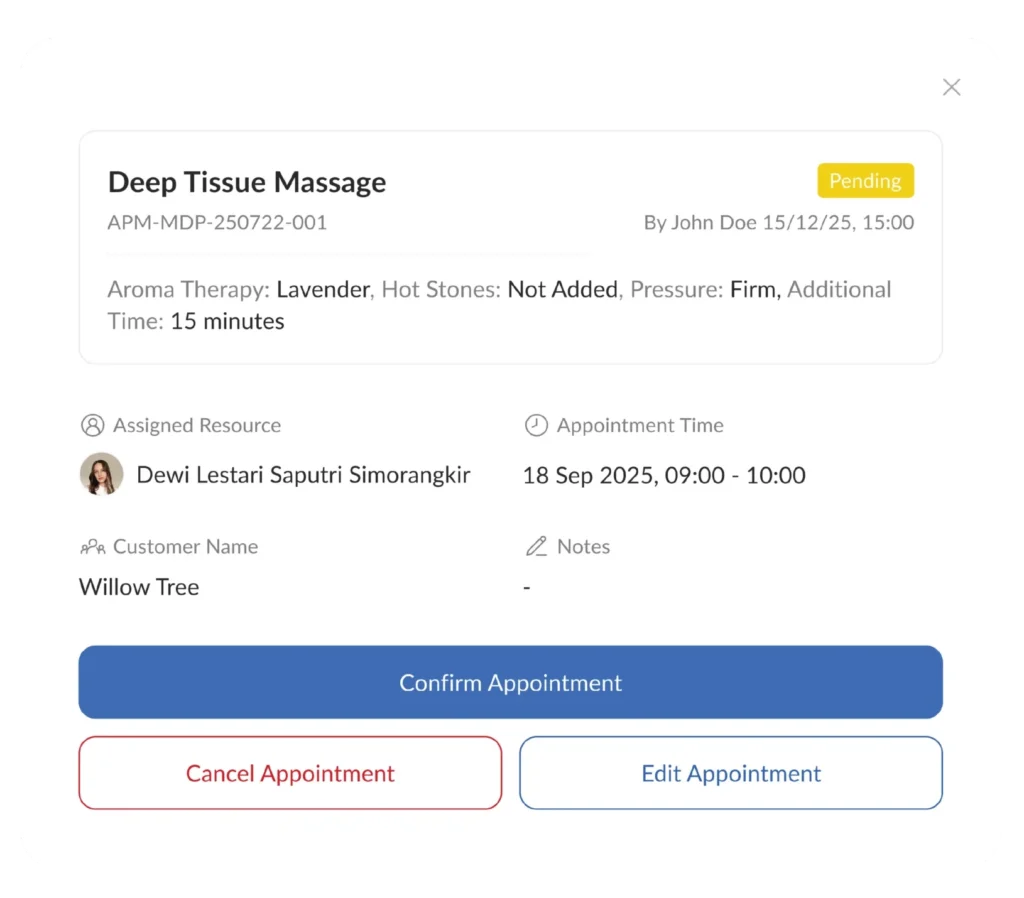Screen dimensions: 1024x898
Task: Confirm the appointment with blue button
Action: point(510,682)
